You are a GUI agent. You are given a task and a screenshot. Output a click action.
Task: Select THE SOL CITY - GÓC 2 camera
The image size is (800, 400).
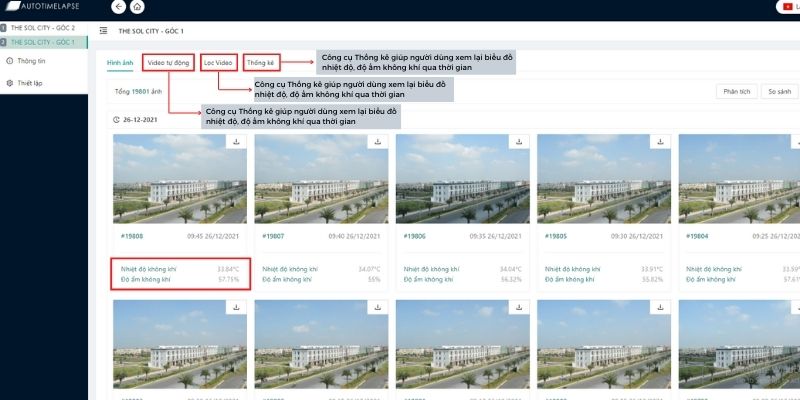pyautogui.click(x=43, y=28)
